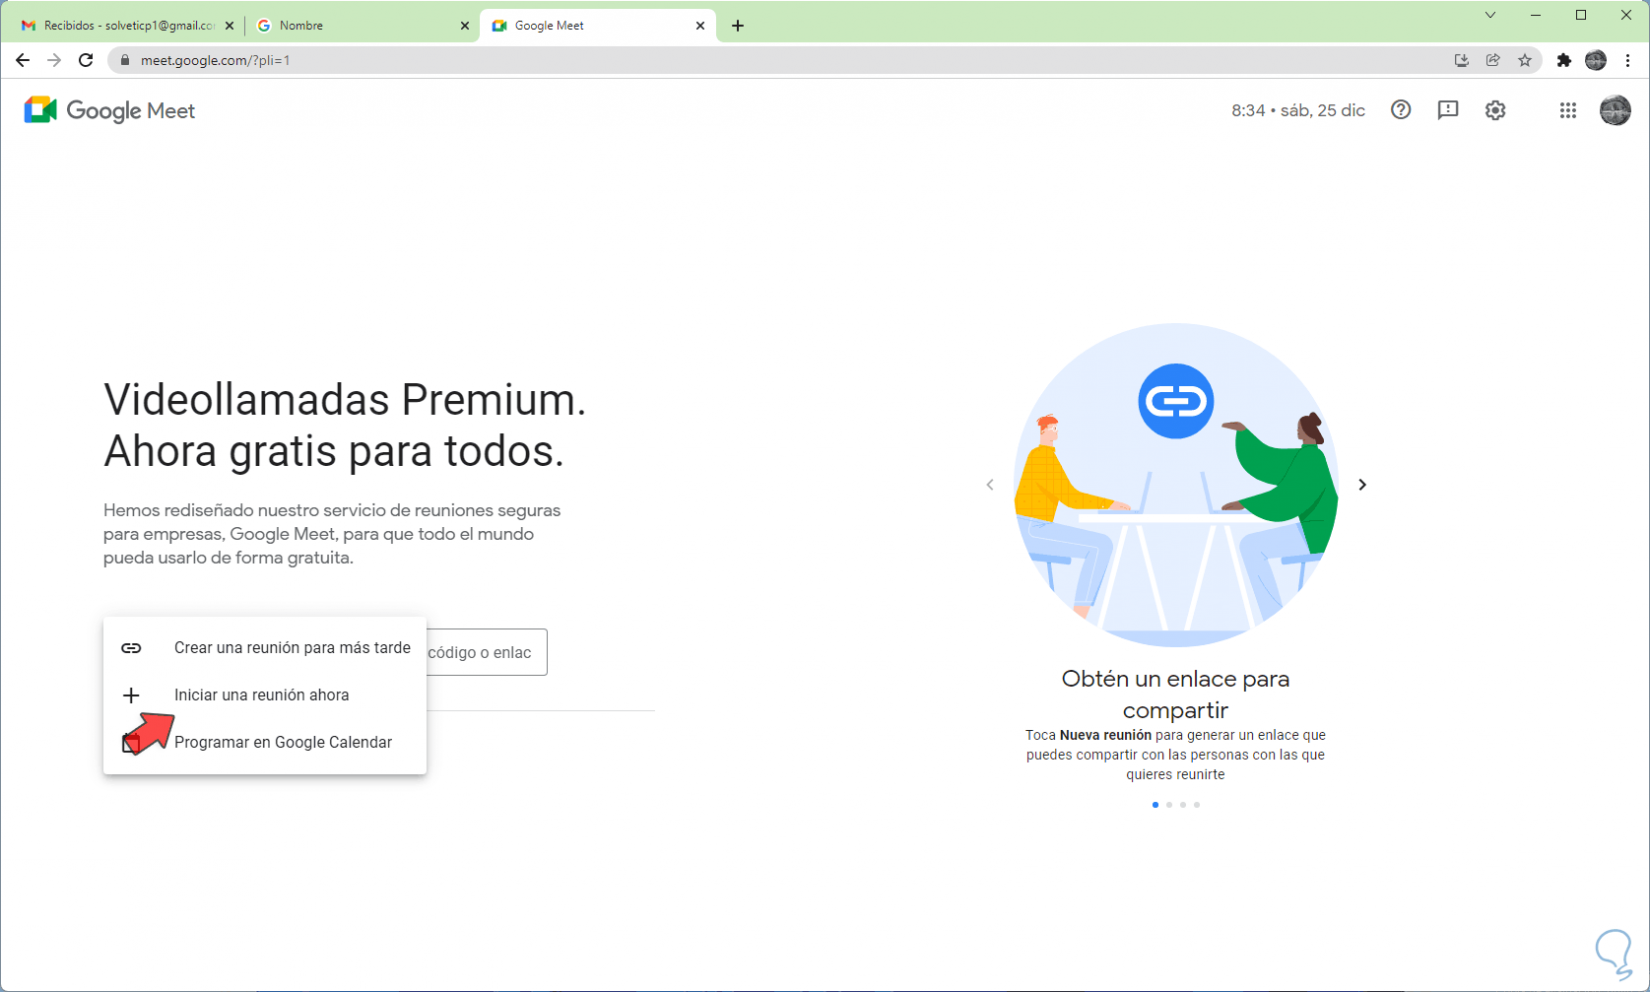Choose Crear una reunión para más tarde
Screen dimensions: 1650x992
265,648
